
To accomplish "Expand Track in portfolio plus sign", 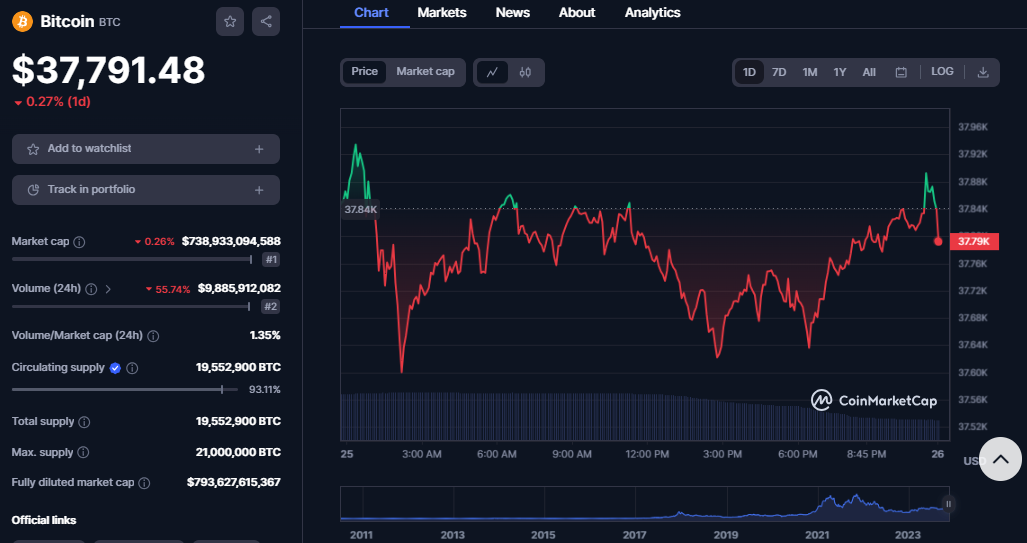I will pos(259,190).
